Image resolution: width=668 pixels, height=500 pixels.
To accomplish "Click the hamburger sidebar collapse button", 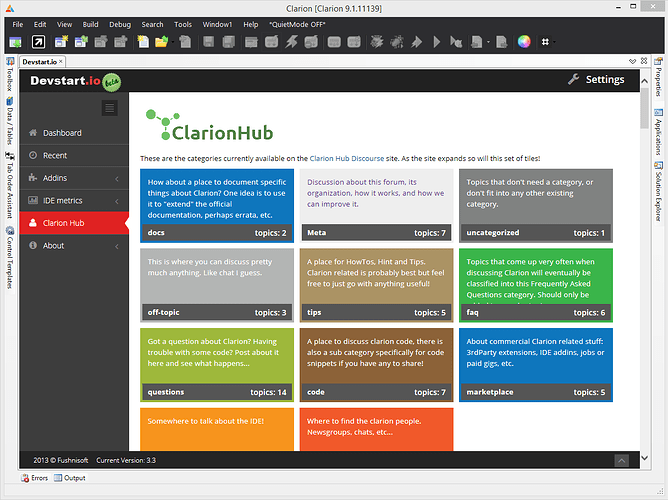I will [110, 108].
